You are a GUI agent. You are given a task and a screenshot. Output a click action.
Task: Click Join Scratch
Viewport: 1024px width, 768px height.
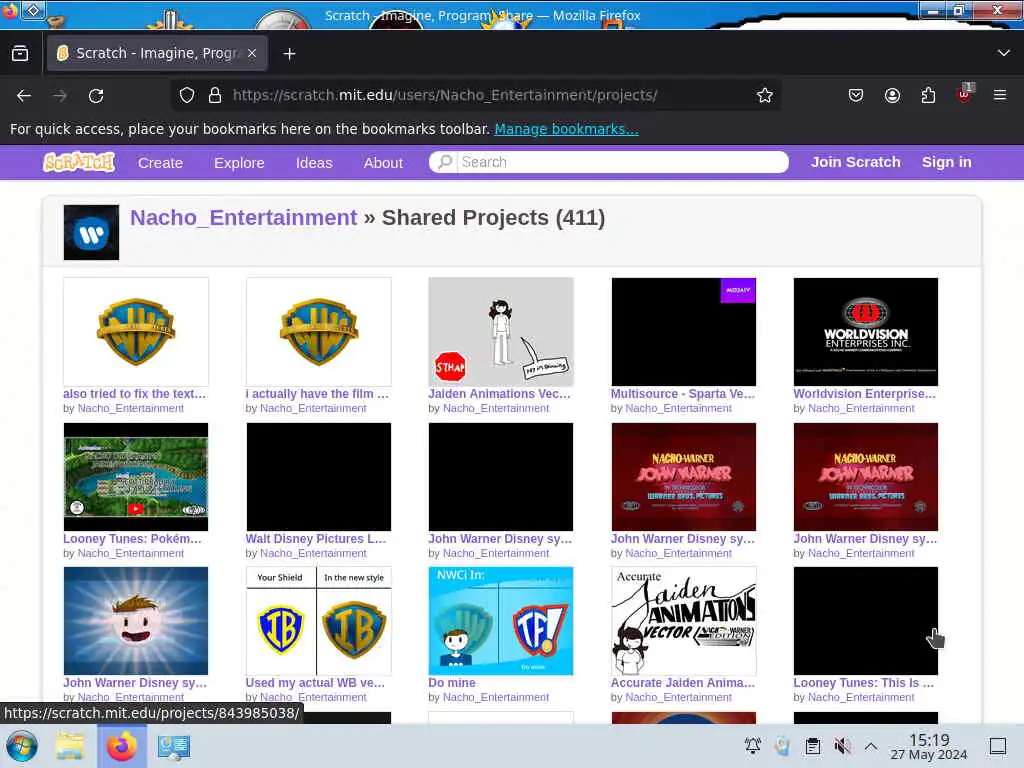(856, 162)
